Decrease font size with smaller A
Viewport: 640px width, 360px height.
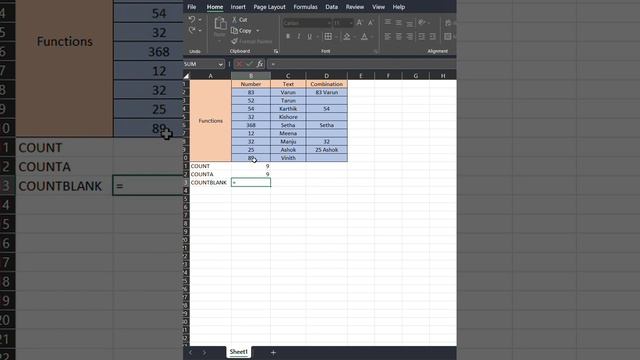(x=371, y=23)
